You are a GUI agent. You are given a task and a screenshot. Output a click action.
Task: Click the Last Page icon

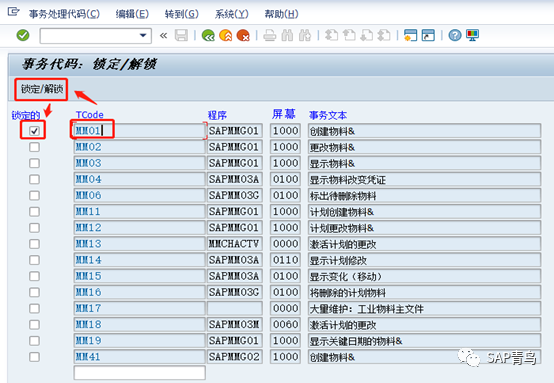point(384,35)
